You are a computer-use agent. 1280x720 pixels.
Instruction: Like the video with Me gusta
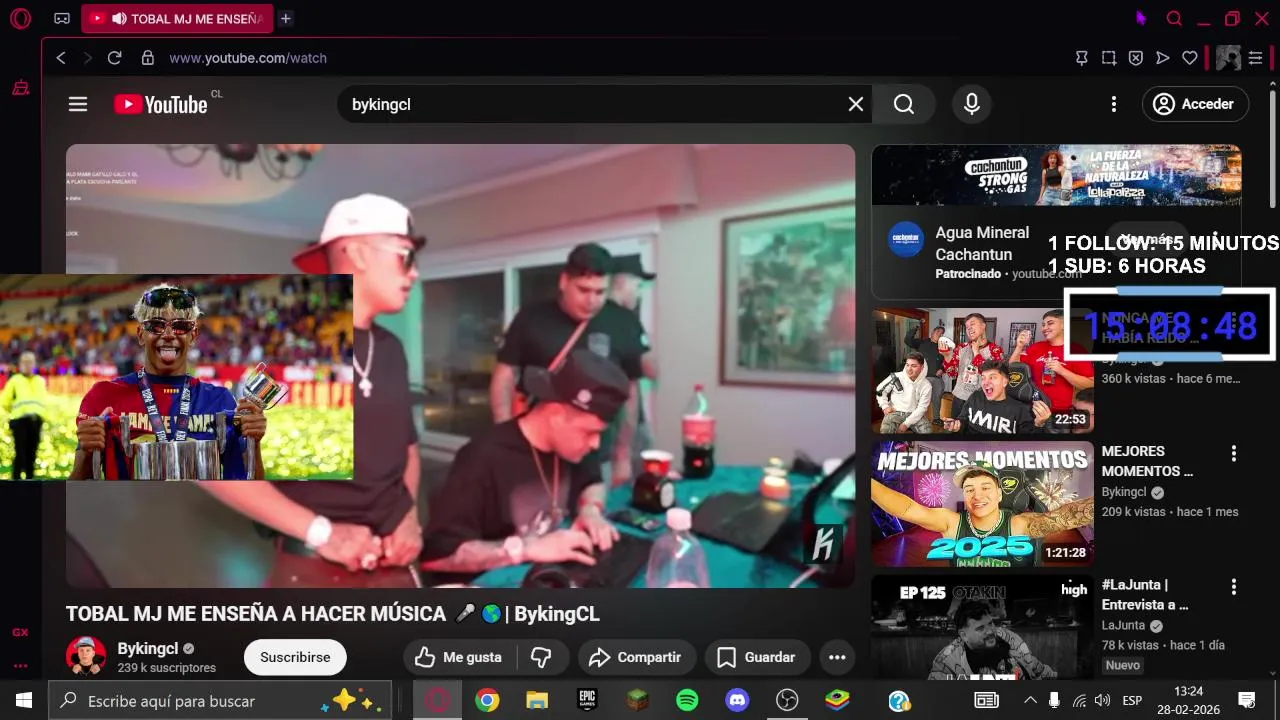coord(460,657)
